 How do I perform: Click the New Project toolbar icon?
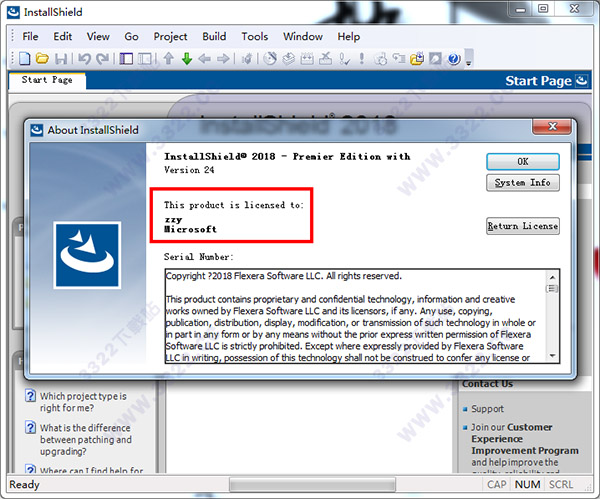[x=25, y=59]
